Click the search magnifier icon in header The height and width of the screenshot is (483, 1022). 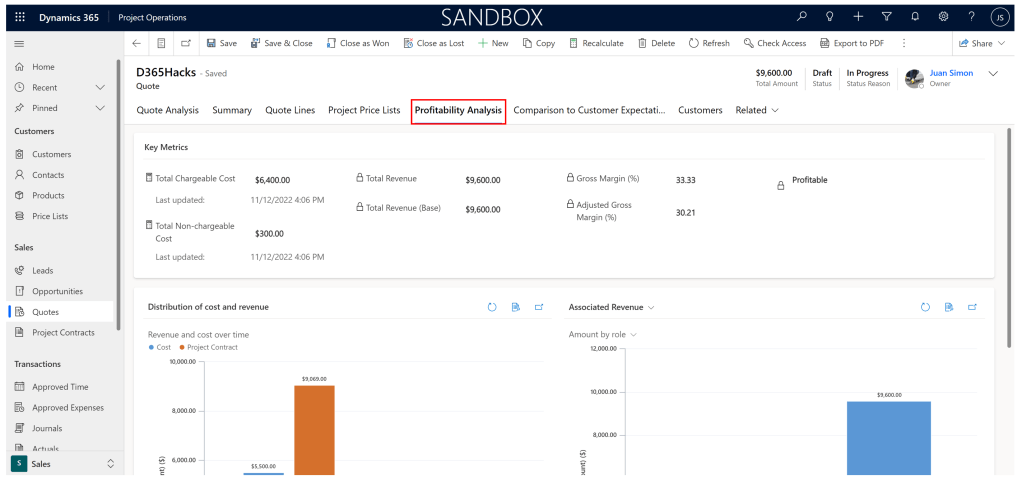point(801,17)
